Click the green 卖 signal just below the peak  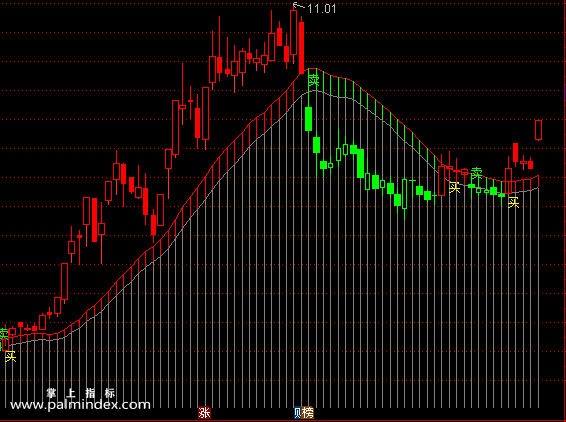[x=313, y=80]
